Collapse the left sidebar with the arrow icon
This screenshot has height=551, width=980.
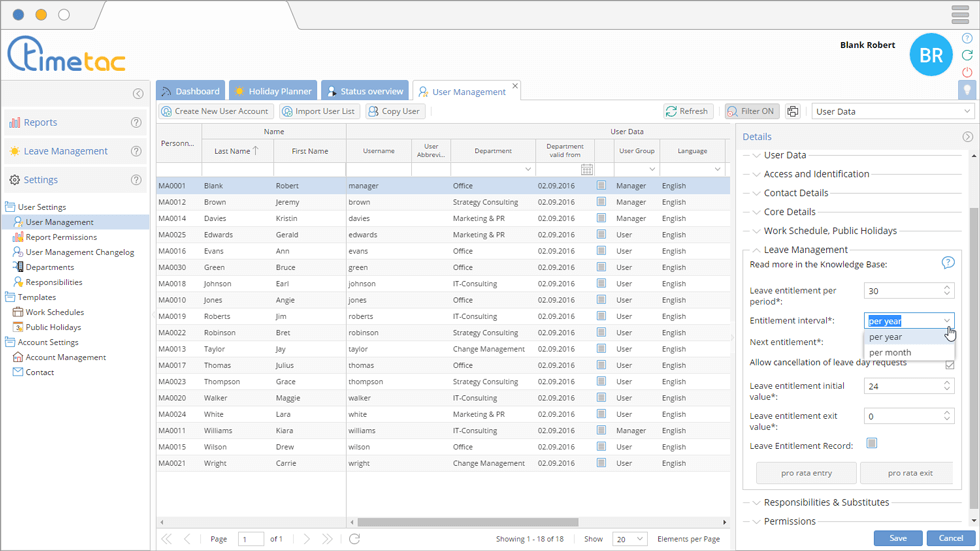[138, 94]
